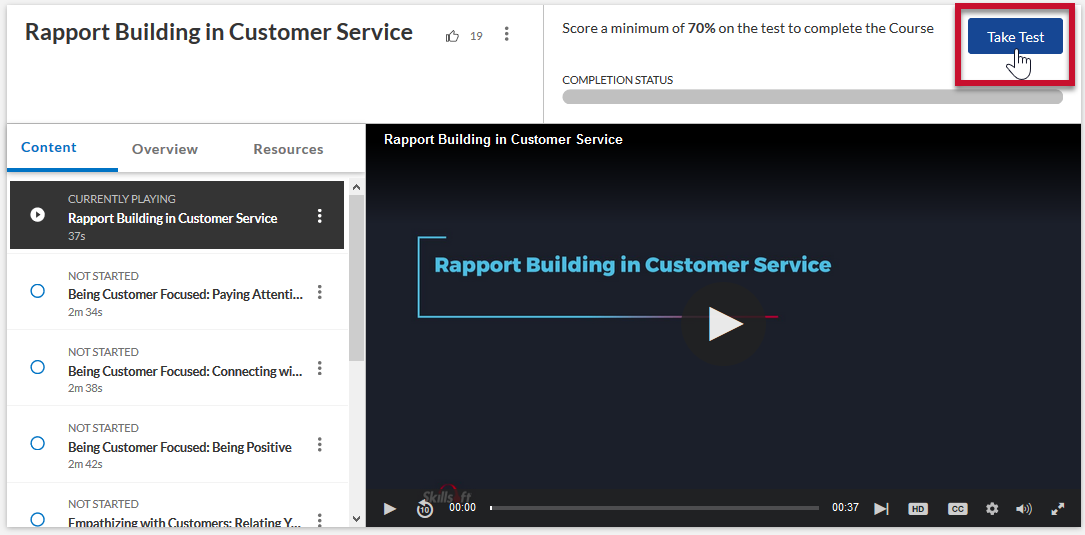This screenshot has height=535, width=1085.
Task: Click the thumbs-up like icon
Action: tap(453, 36)
